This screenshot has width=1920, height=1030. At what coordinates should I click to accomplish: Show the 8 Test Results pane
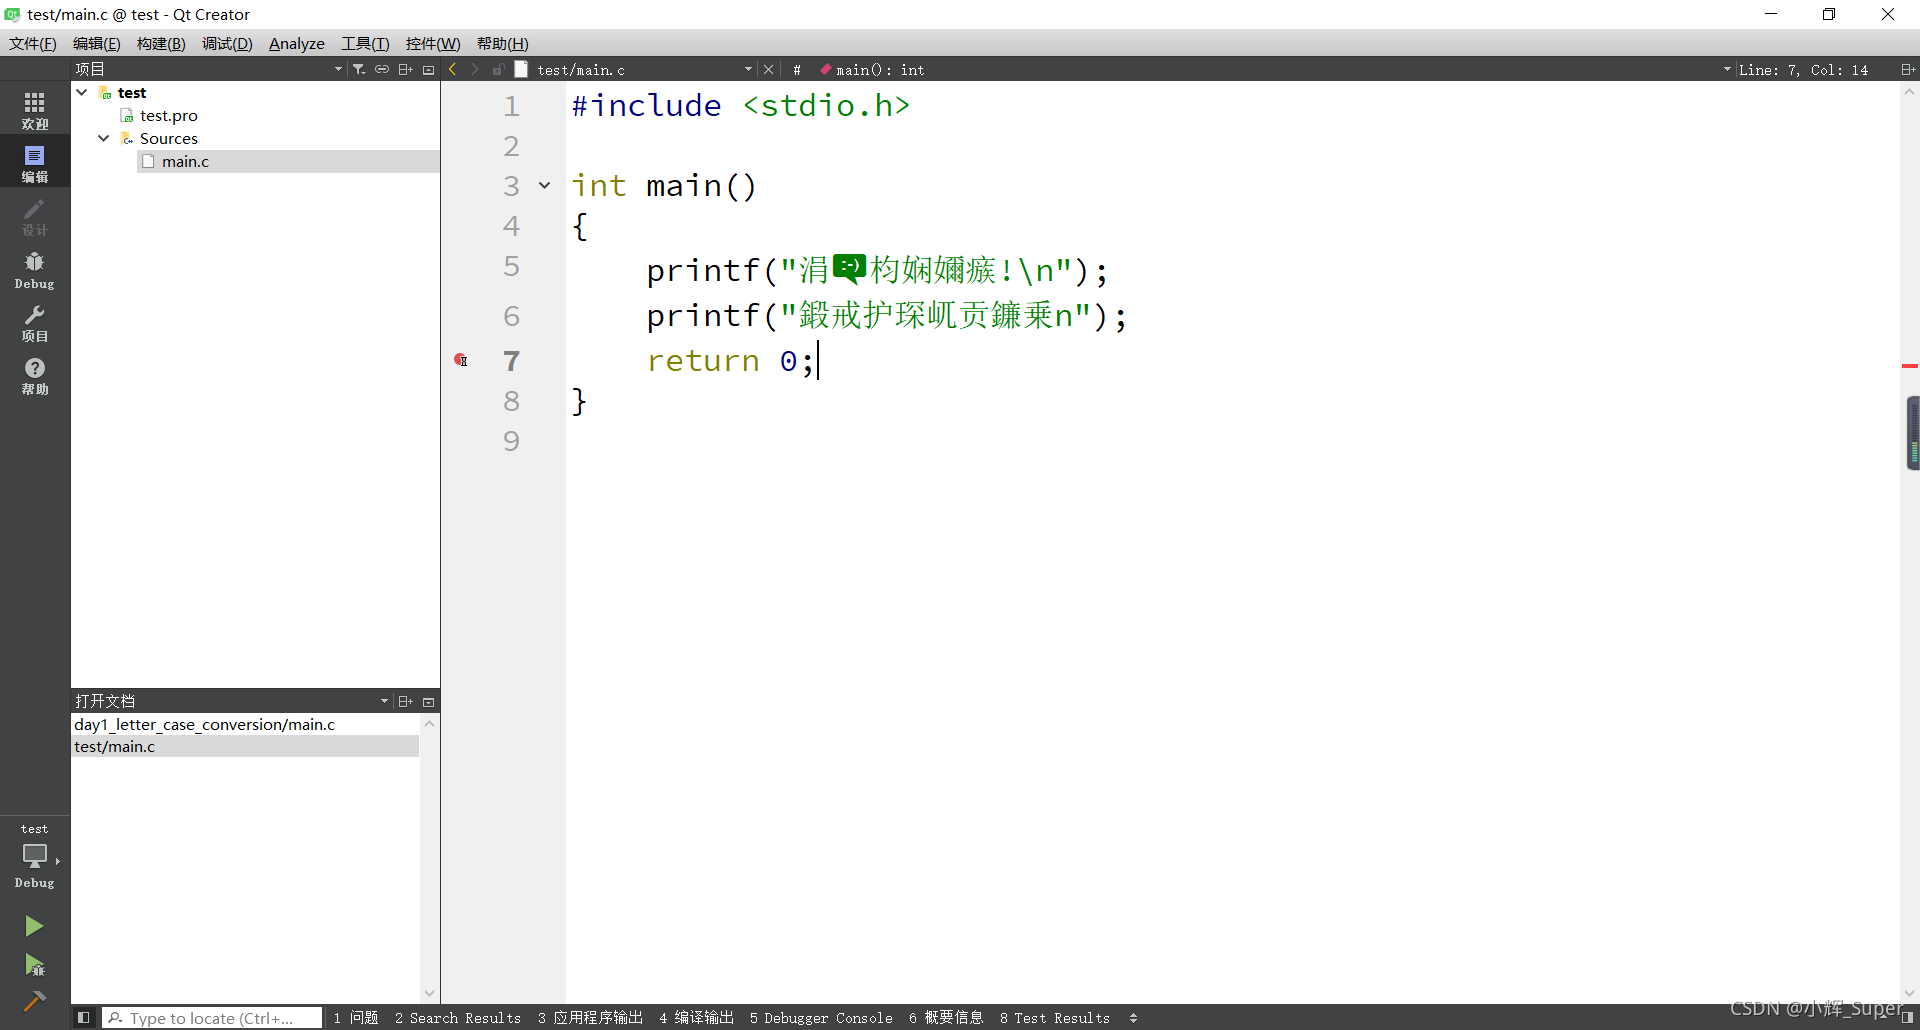[x=1055, y=1018]
